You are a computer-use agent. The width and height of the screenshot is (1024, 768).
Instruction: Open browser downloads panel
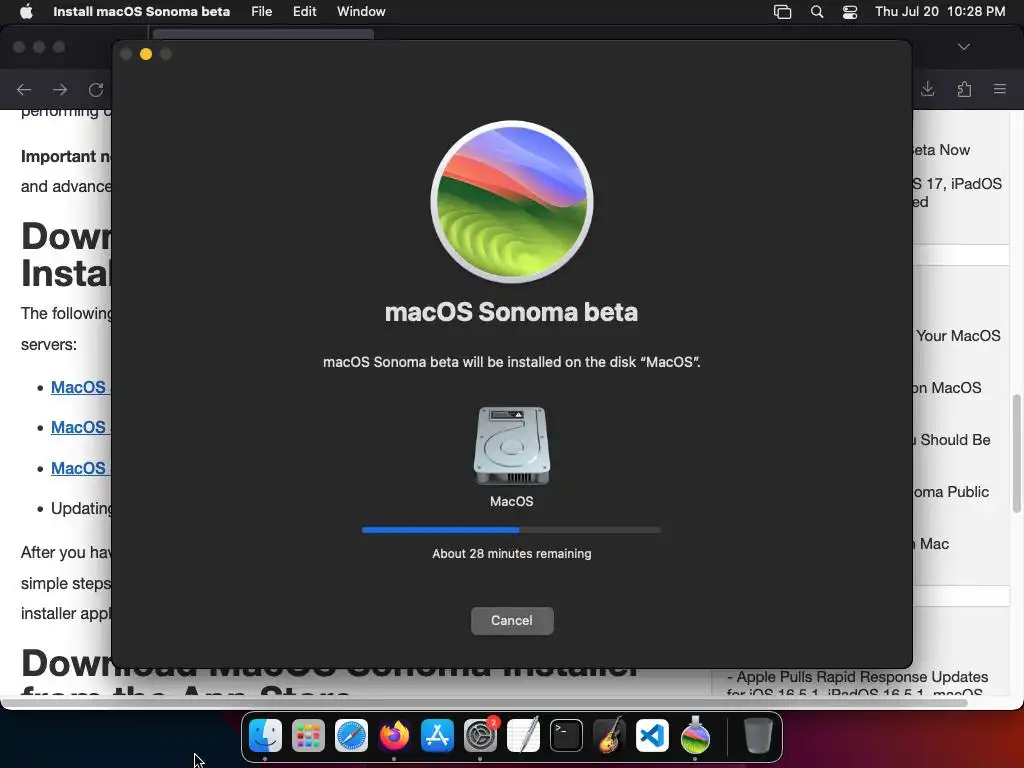click(x=927, y=89)
